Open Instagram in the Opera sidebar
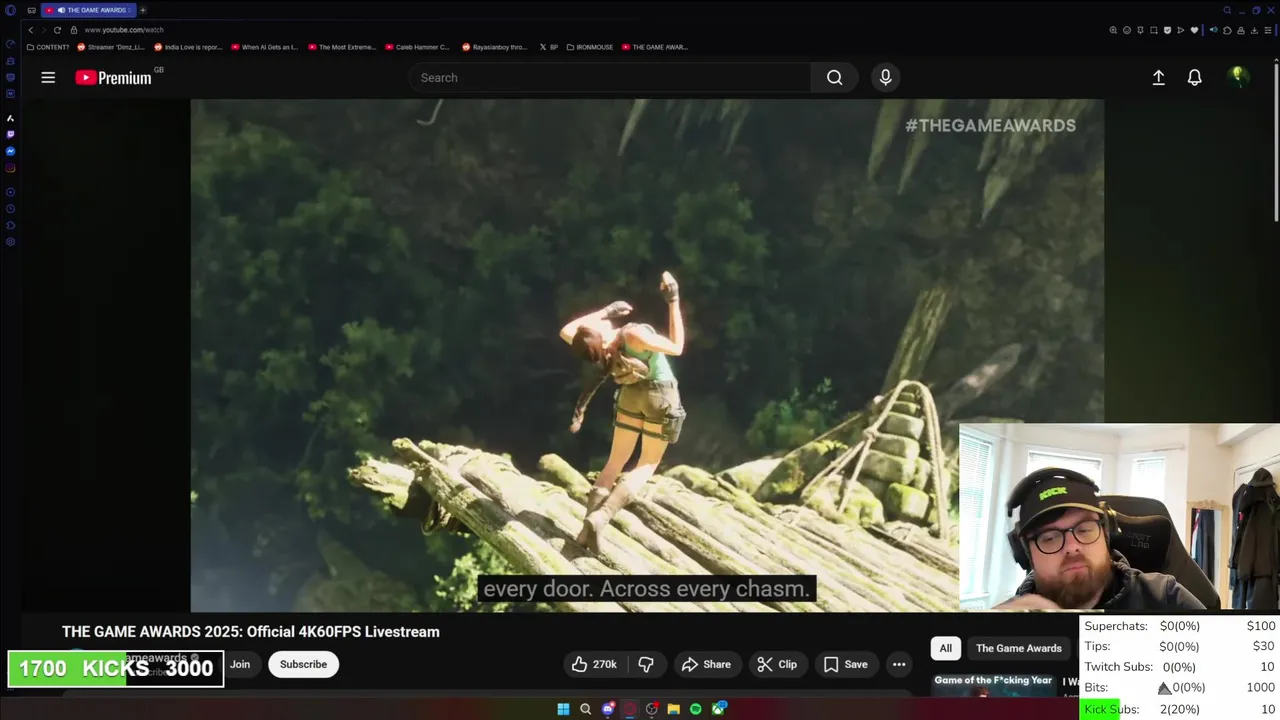This screenshot has height=720, width=1280. pos(10,168)
